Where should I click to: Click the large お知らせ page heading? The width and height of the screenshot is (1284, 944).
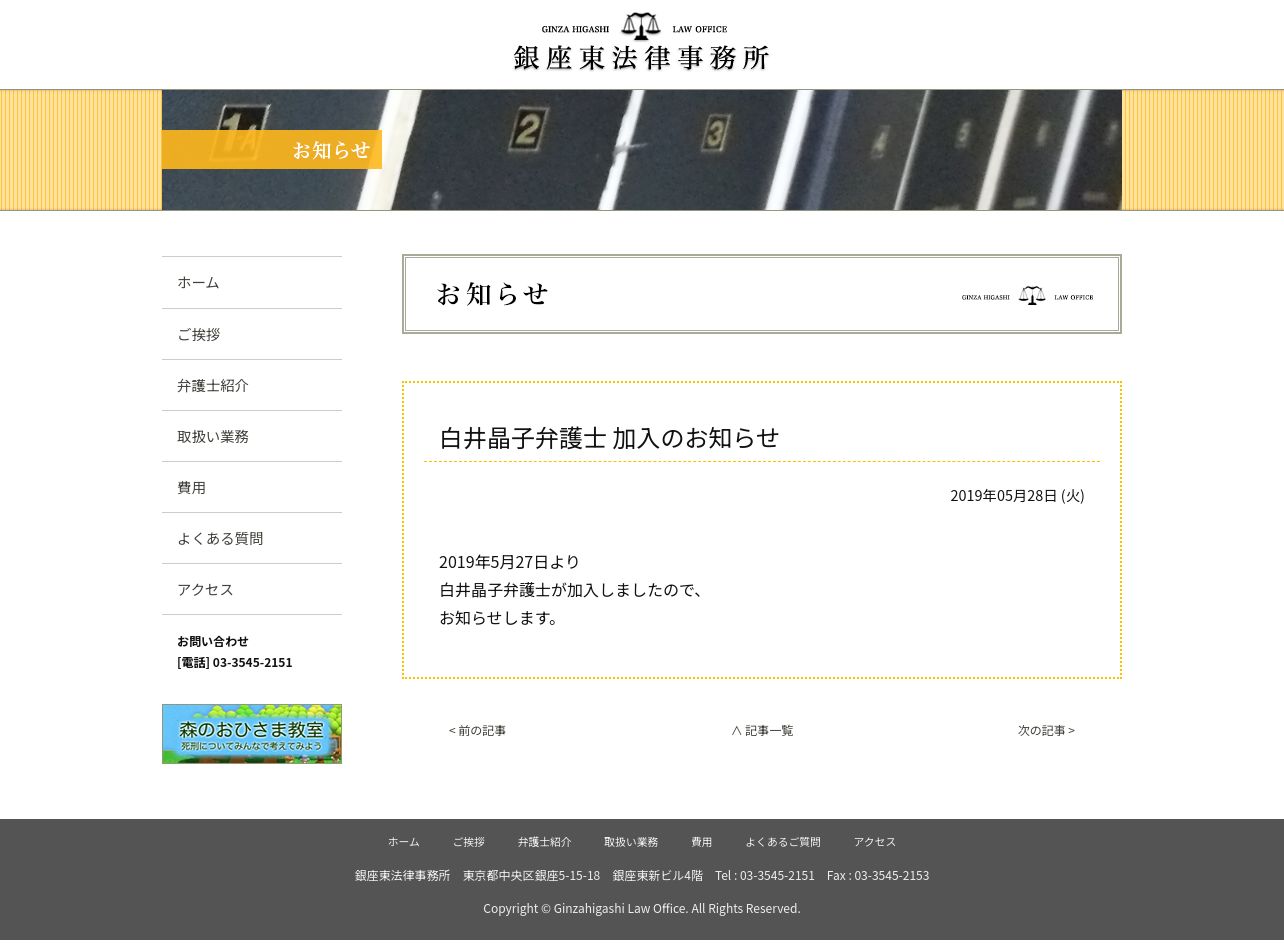(x=493, y=294)
